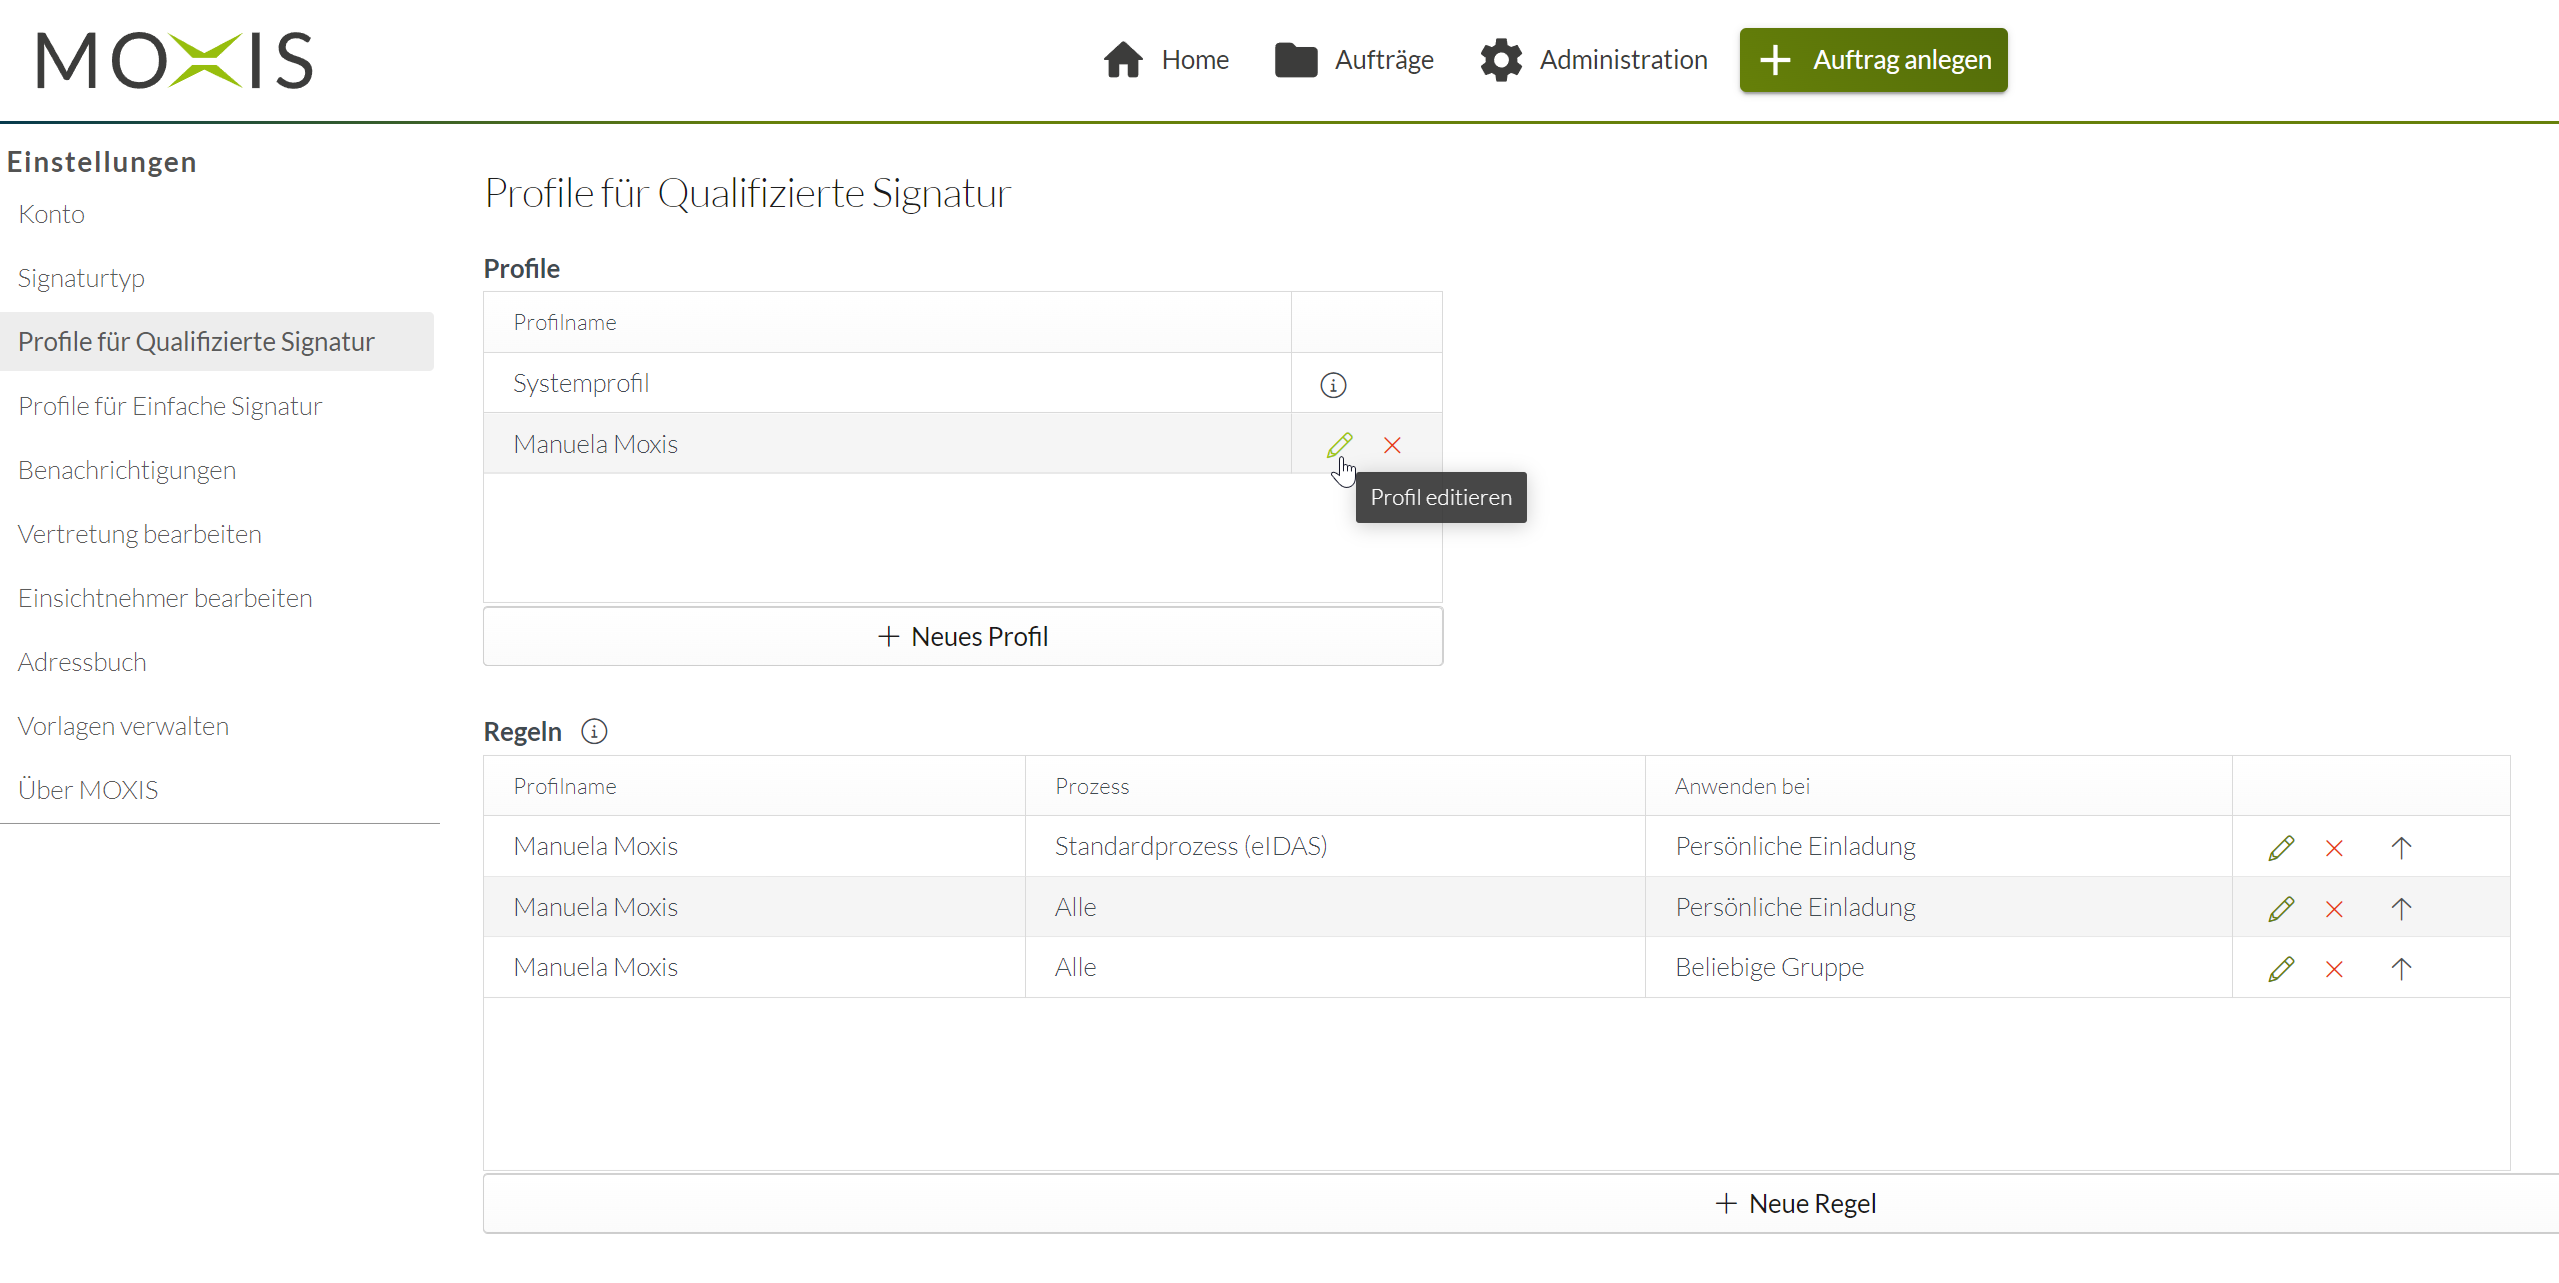Add a Neues Profil

coord(962,637)
